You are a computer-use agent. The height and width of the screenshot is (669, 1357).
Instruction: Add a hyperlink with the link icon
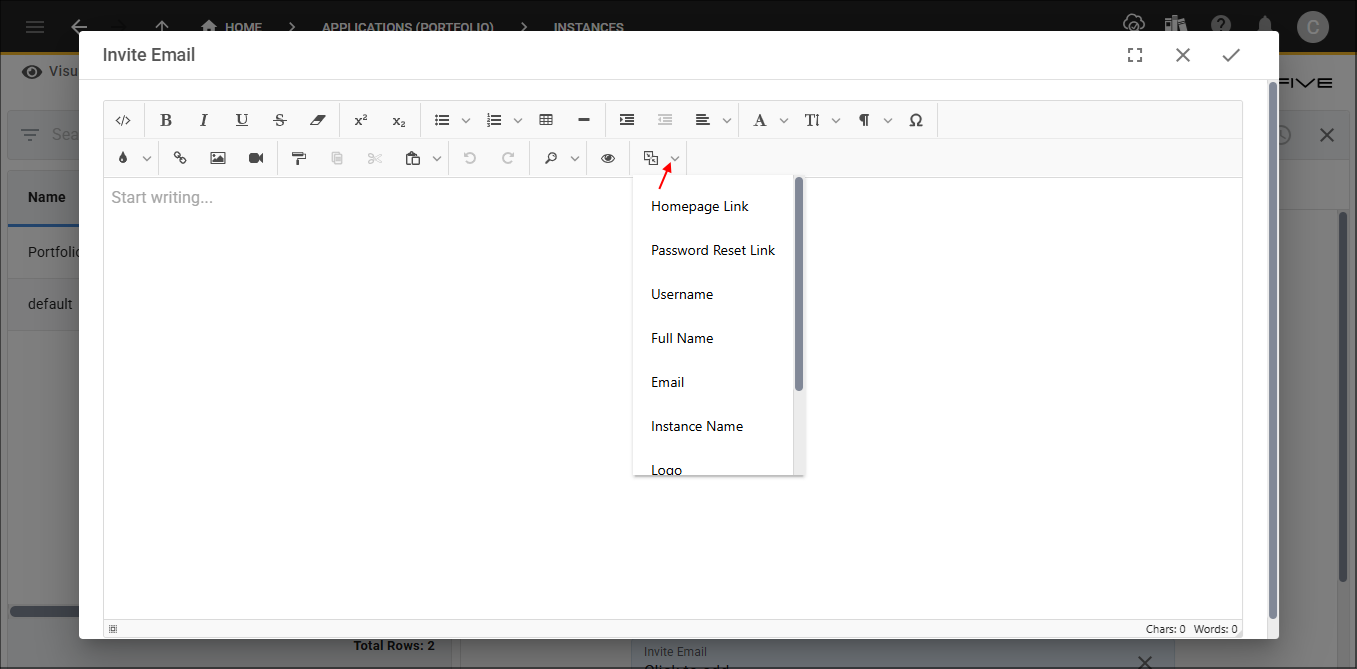pyautogui.click(x=180, y=157)
